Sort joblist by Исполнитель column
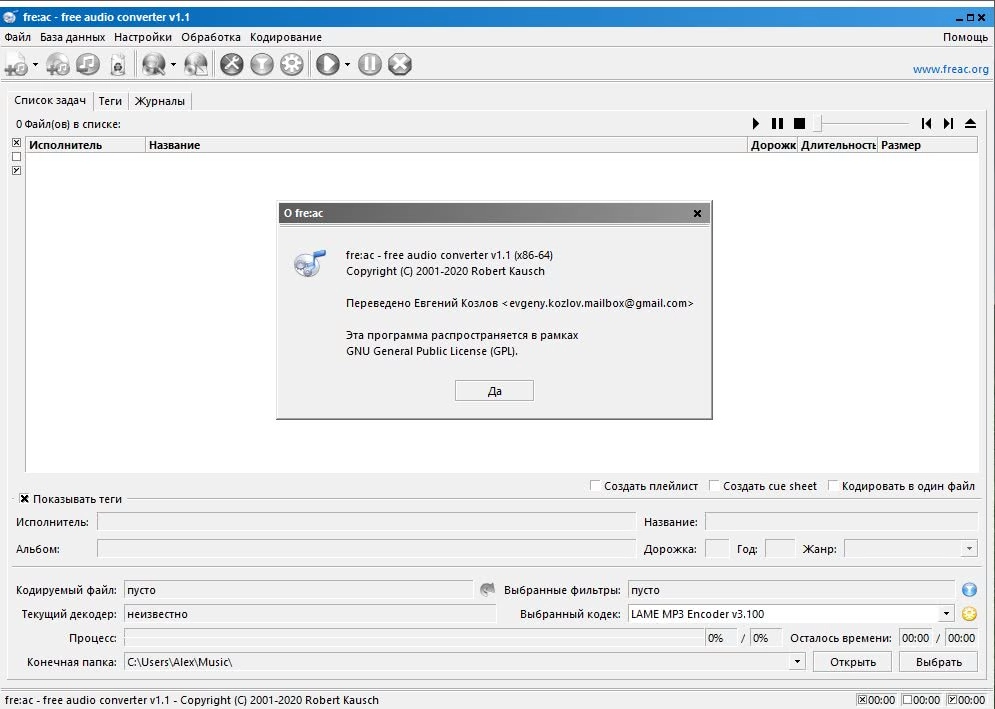 [86, 145]
